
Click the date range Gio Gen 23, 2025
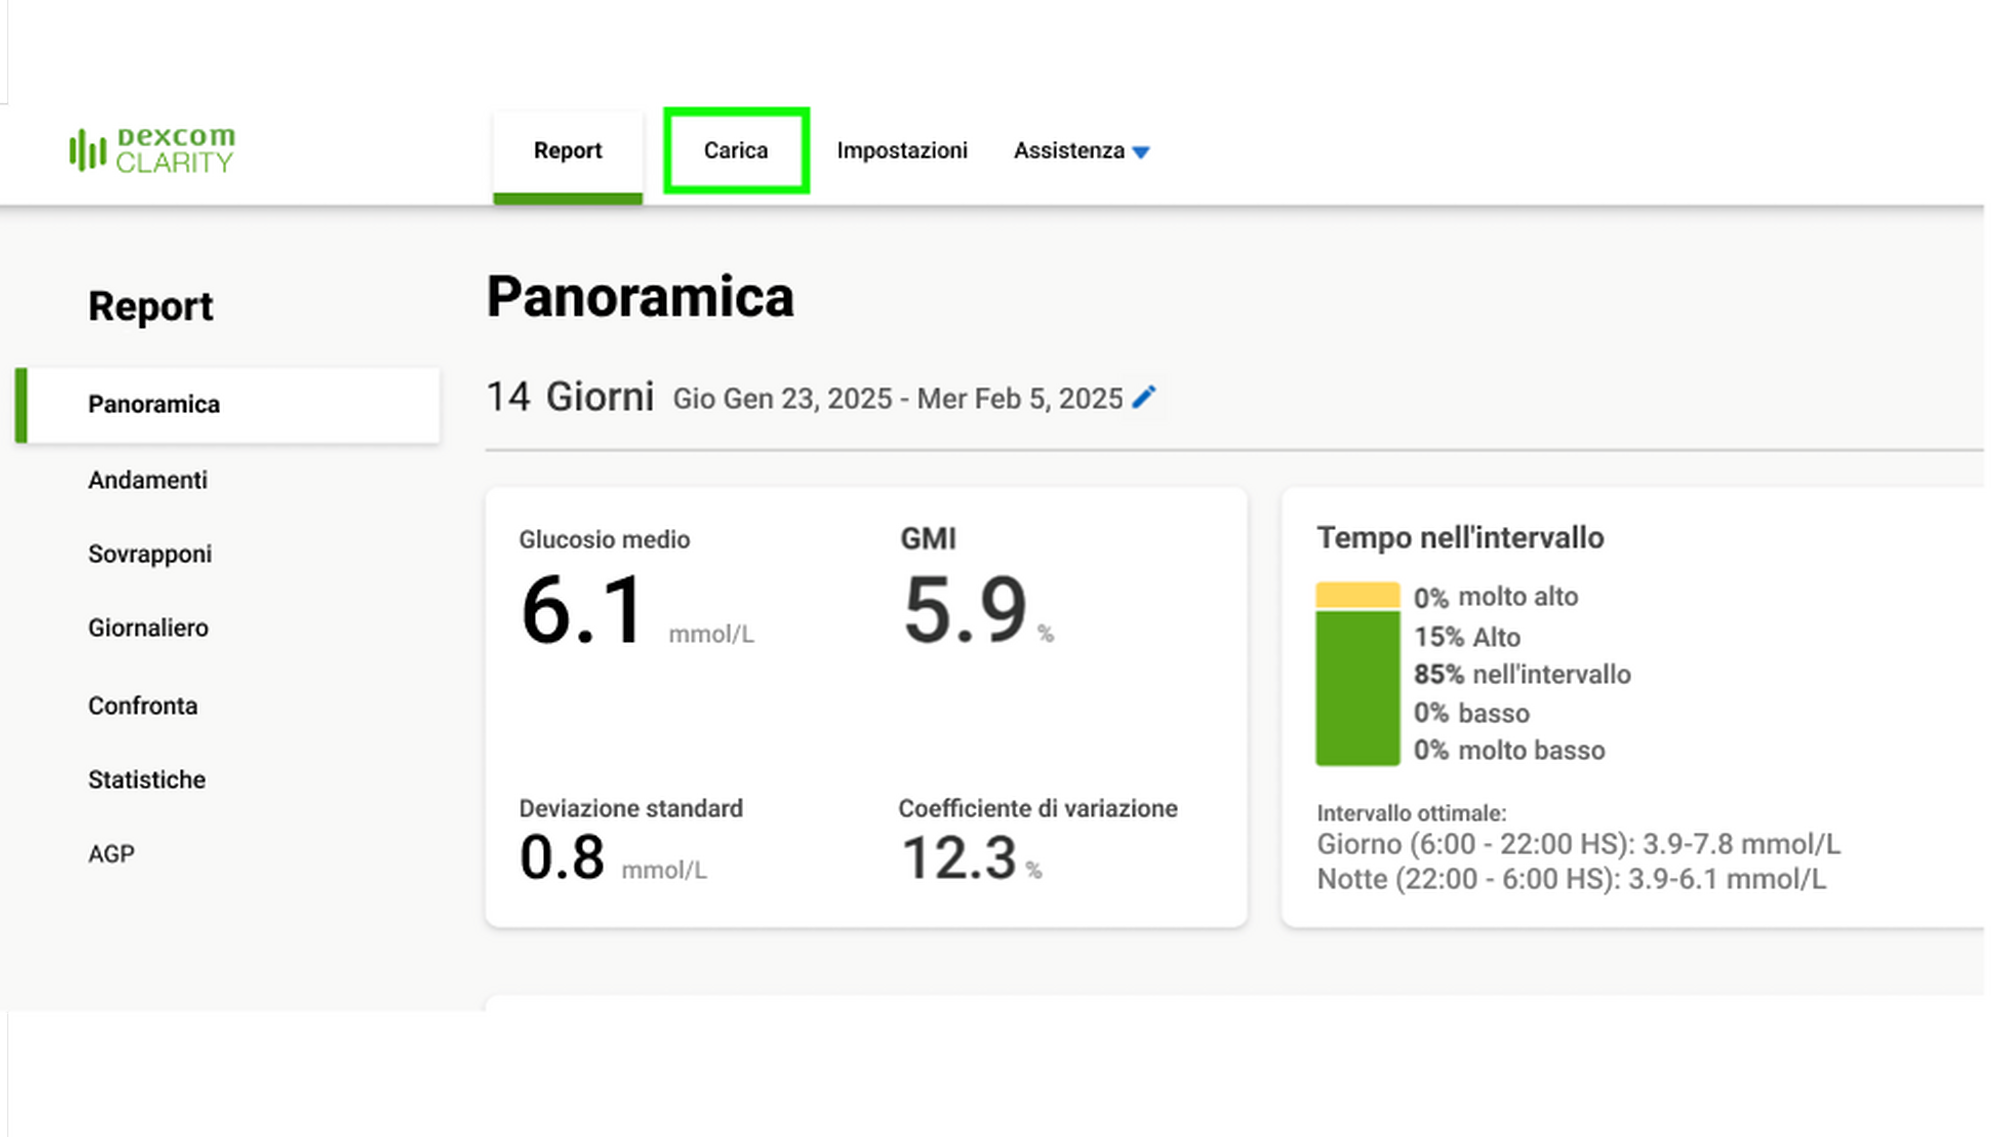[x=897, y=399]
